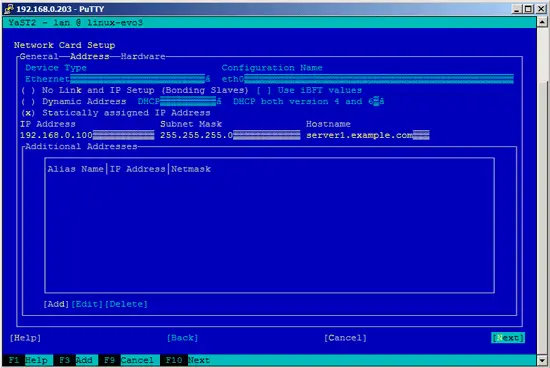Click the [Back] button
The width and height of the screenshot is (550, 368).
click(x=182, y=338)
